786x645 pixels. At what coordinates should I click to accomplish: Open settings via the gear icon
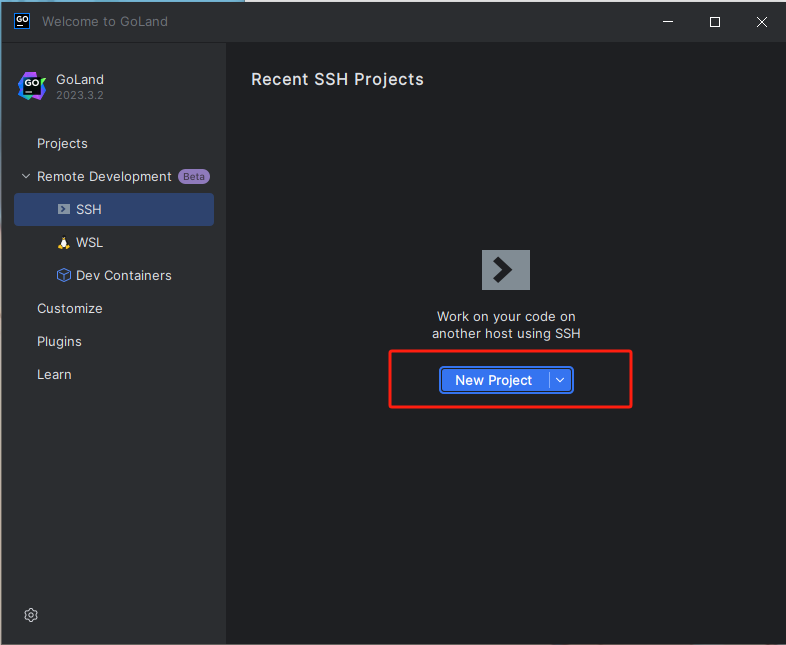tap(31, 615)
